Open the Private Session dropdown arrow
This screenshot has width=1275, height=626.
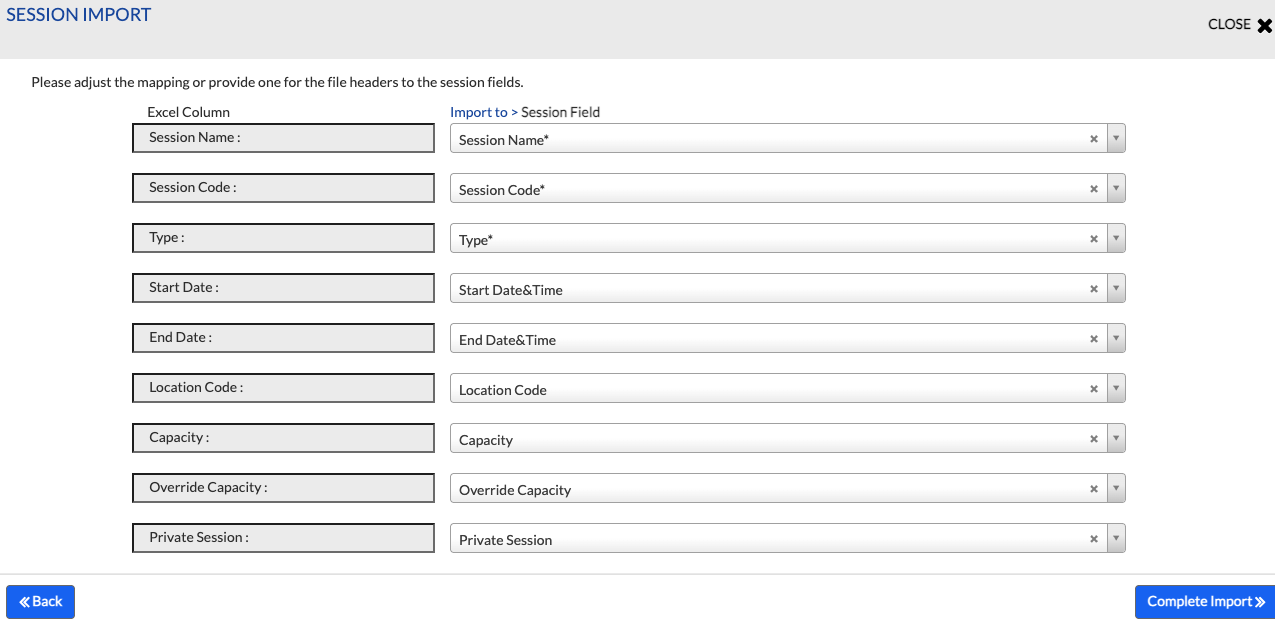tap(1117, 539)
